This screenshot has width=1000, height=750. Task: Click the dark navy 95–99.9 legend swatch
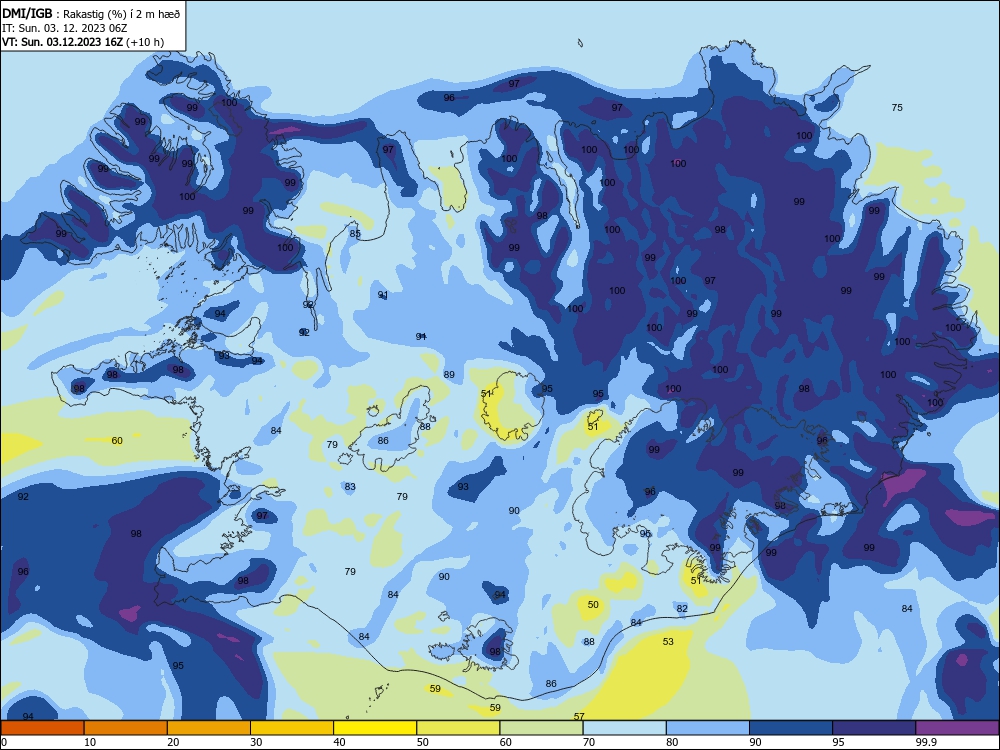coord(874,728)
